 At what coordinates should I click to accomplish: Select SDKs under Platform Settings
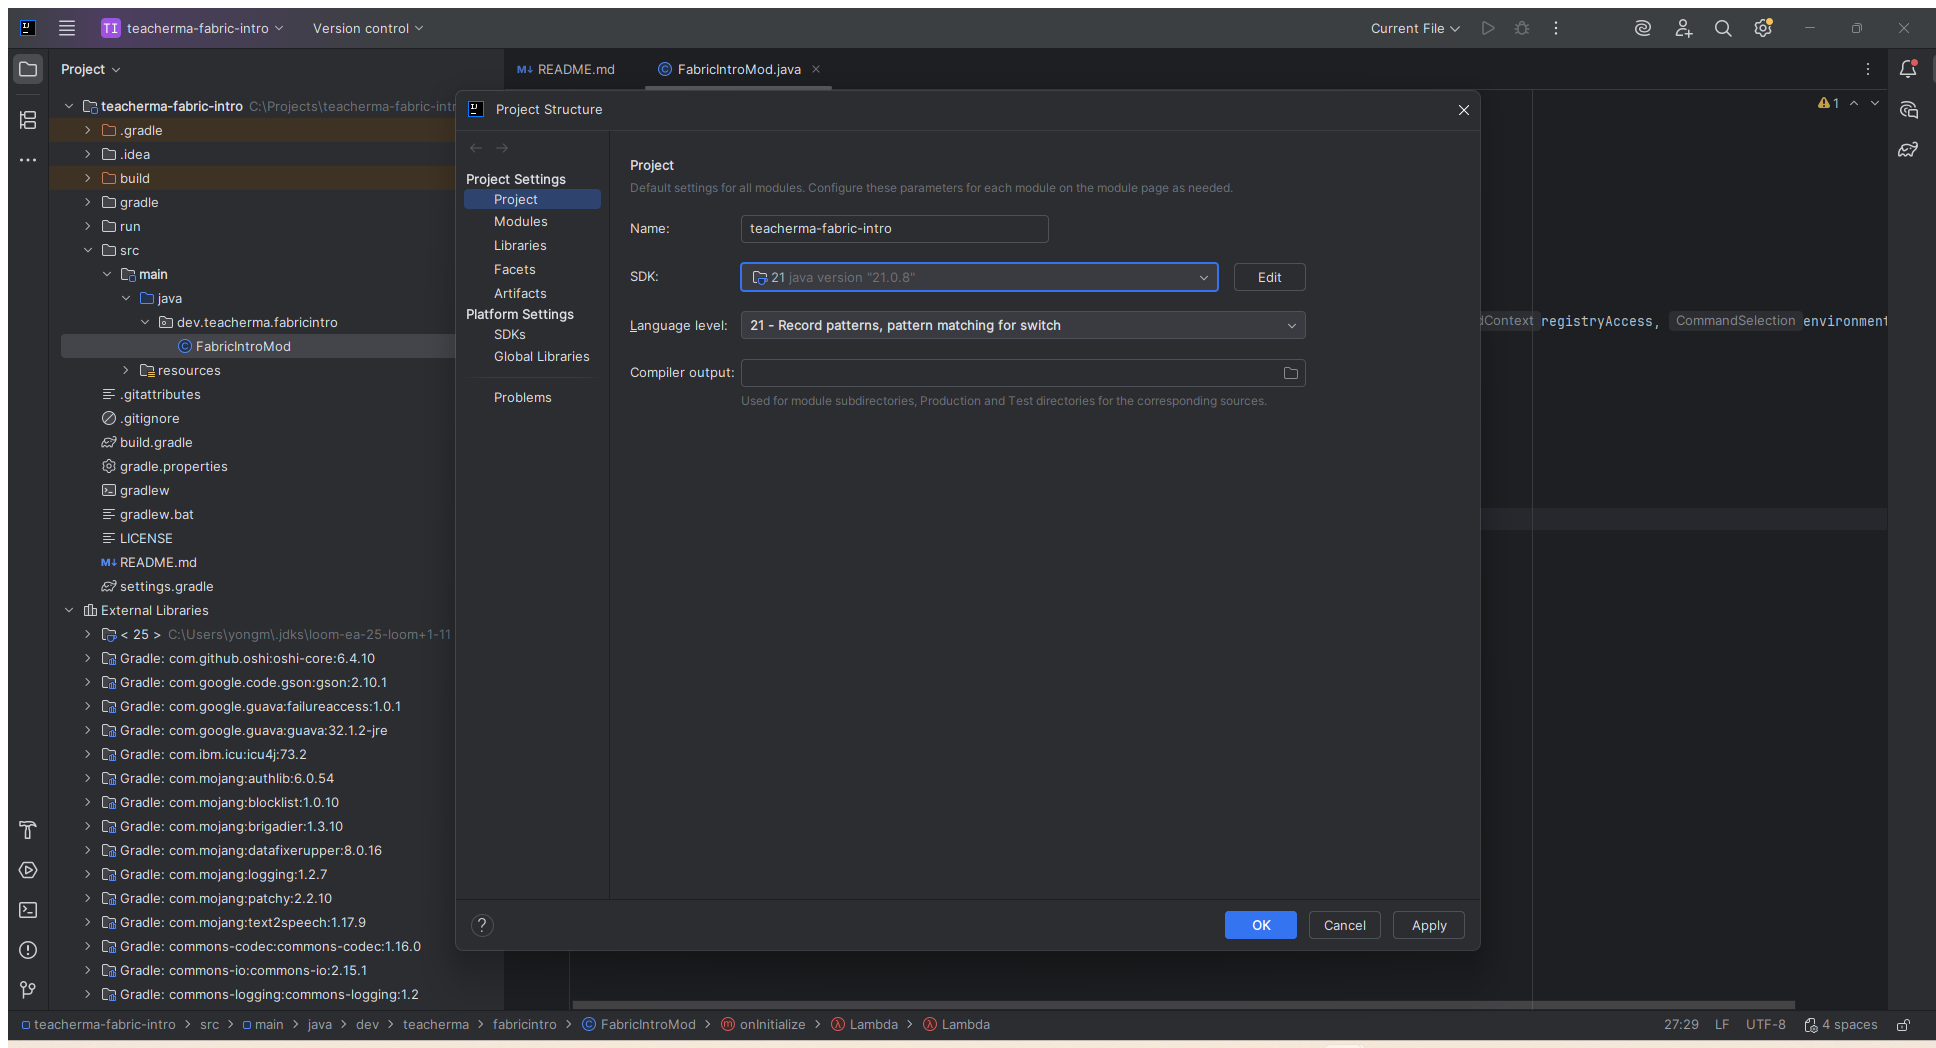pyautogui.click(x=510, y=335)
